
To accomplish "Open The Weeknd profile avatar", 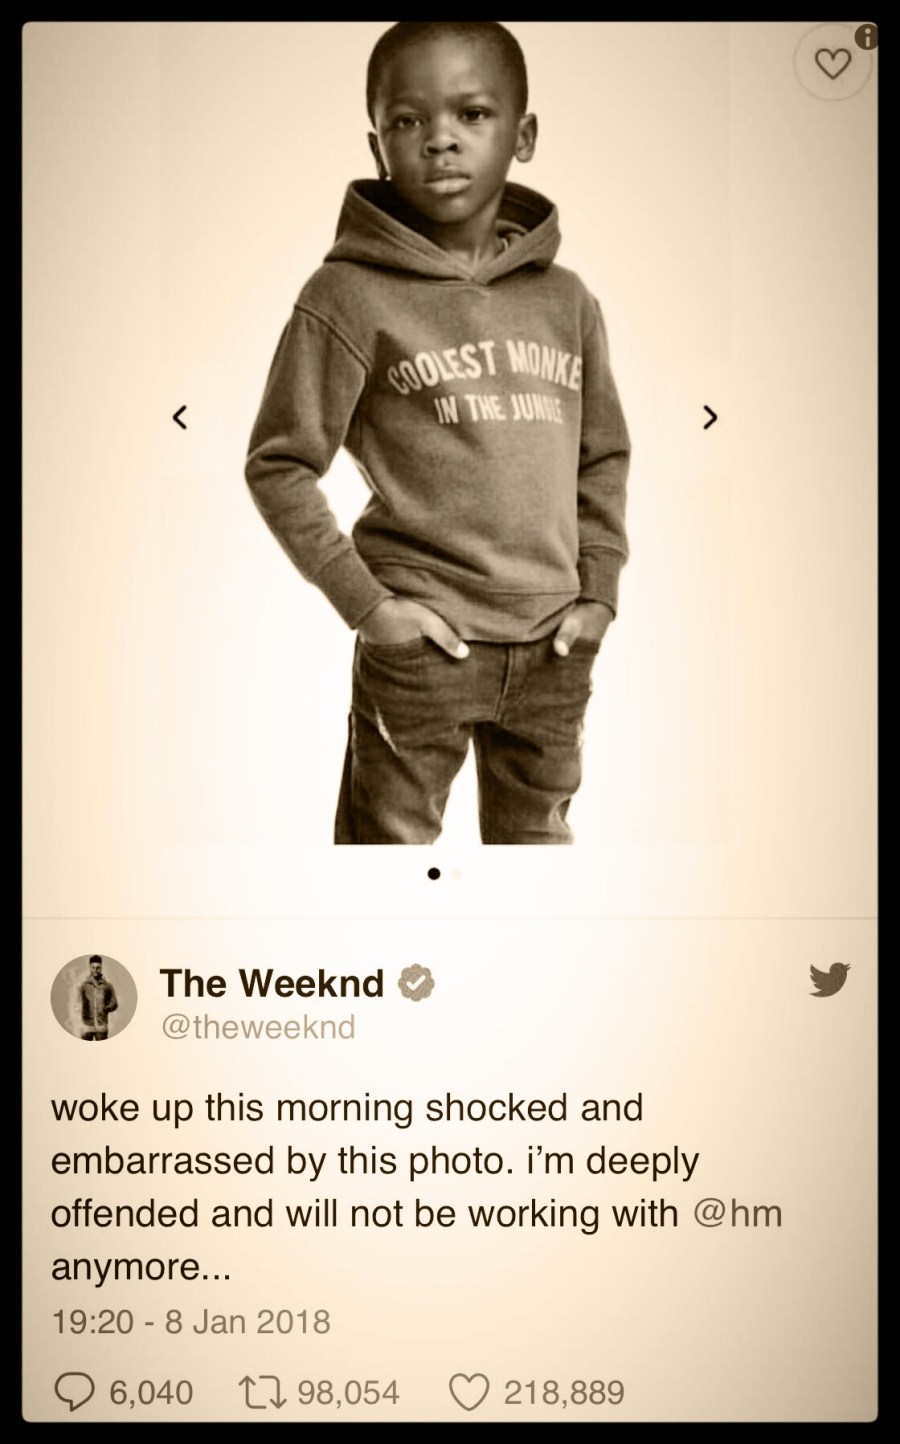I will [x=94, y=997].
